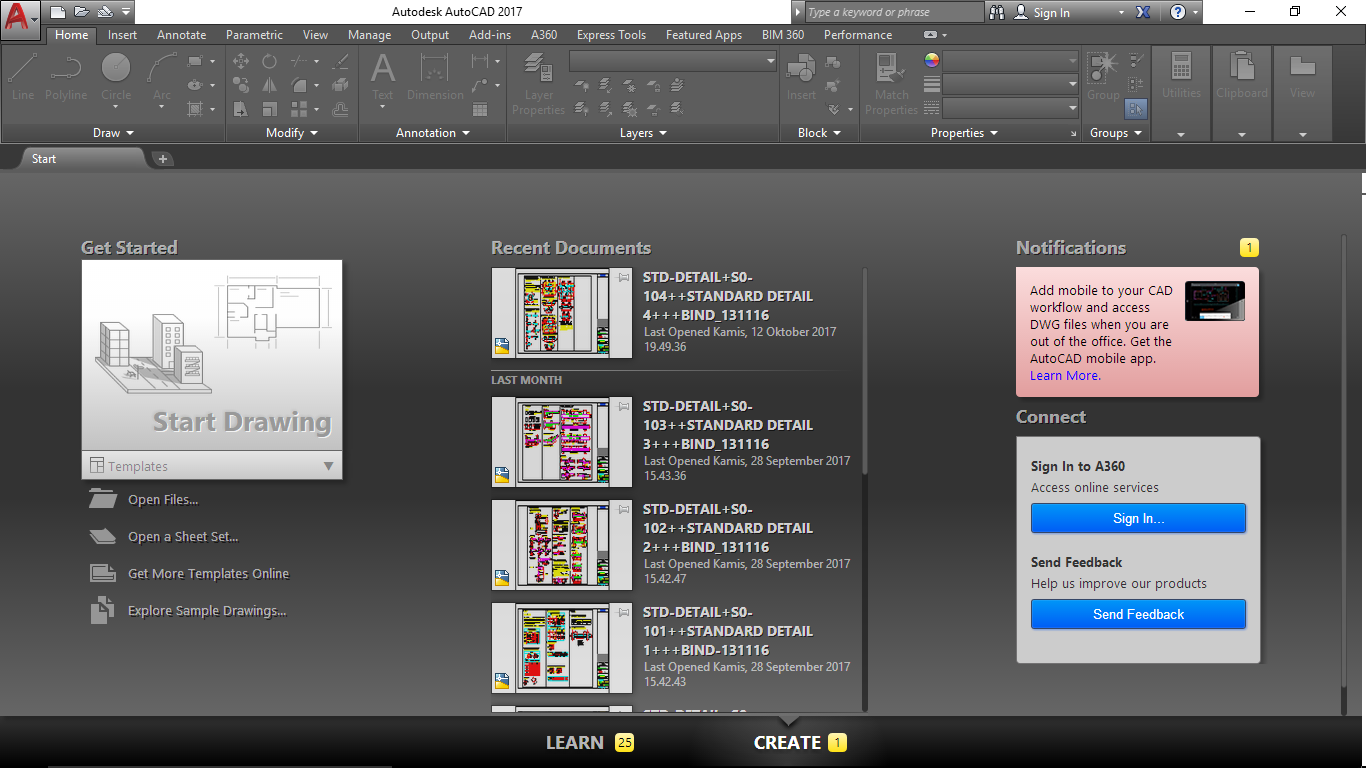This screenshot has height=768, width=1366.
Task: Open the STD-DETAIL+S0-104 recent drawing thumbnail
Action: [x=561, y=313]
